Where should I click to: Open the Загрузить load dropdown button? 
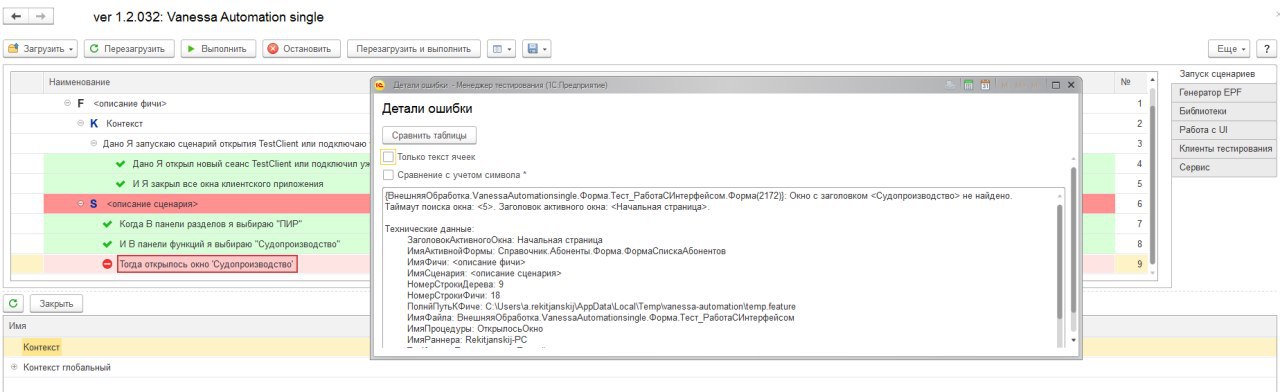(41, 48)
